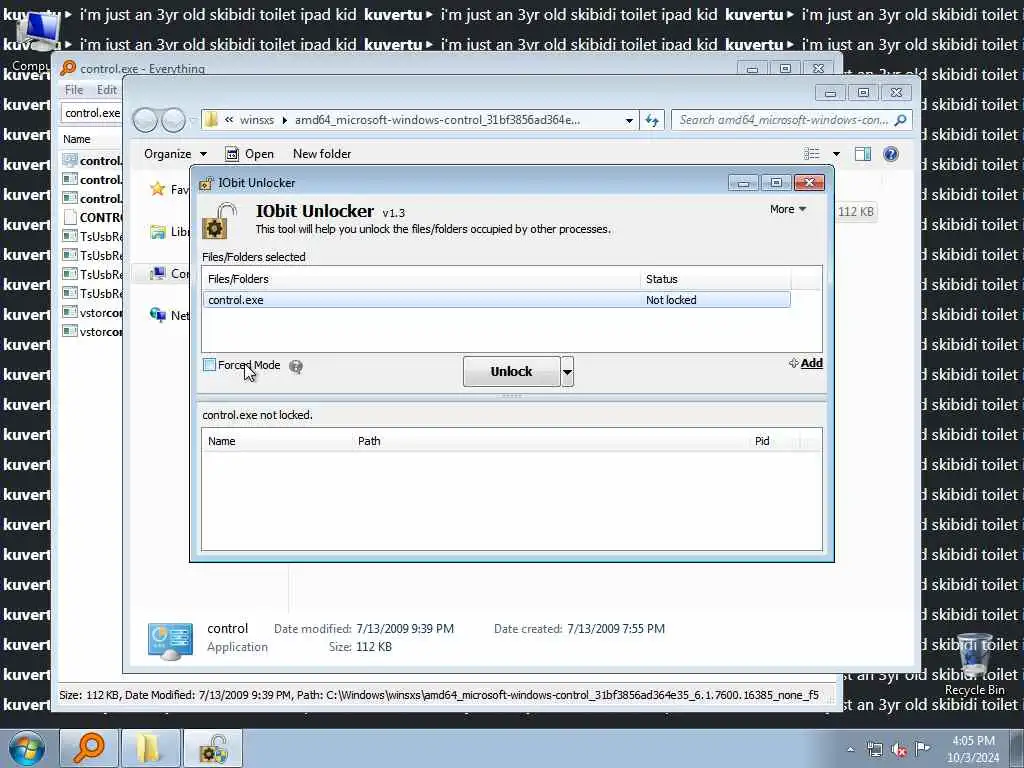Click the Everything title bar magnifier icon
1024x768 pixels.
pos(68,69)
